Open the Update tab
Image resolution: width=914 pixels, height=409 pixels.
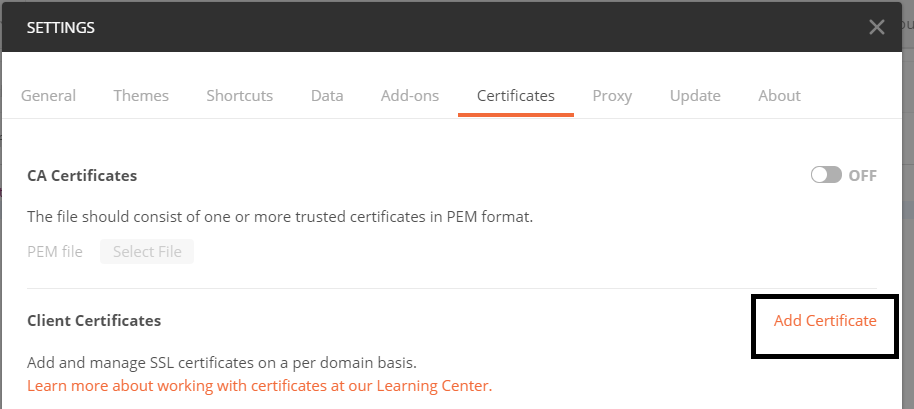click(x=695, y=96)
